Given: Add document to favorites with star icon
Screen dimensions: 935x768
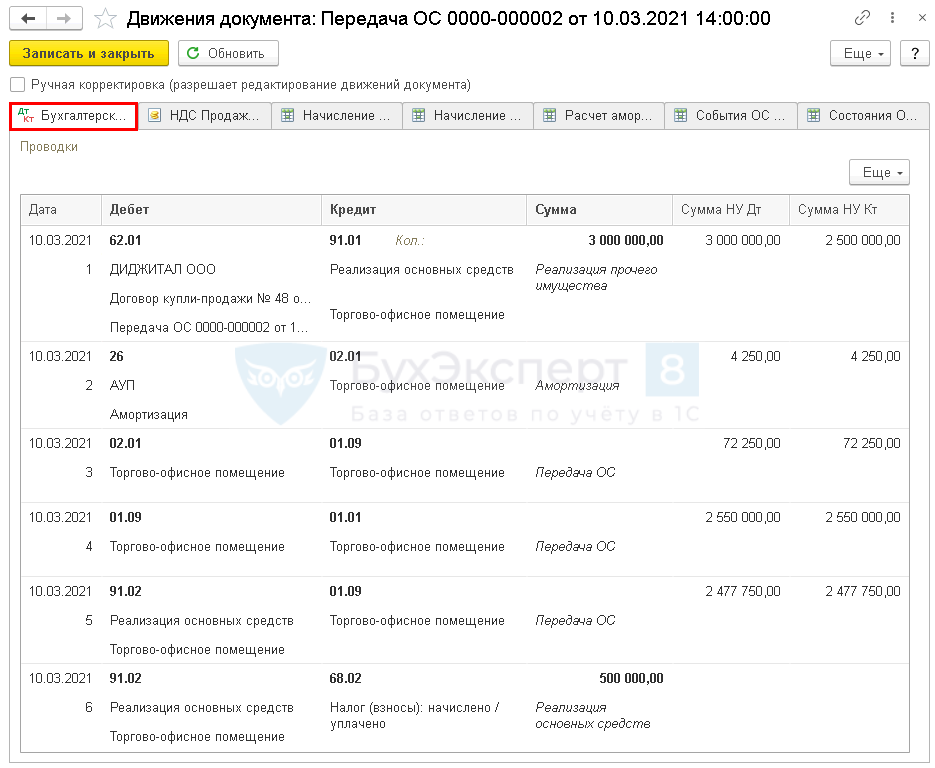Looking at the screenshot, I should [104, 18].
